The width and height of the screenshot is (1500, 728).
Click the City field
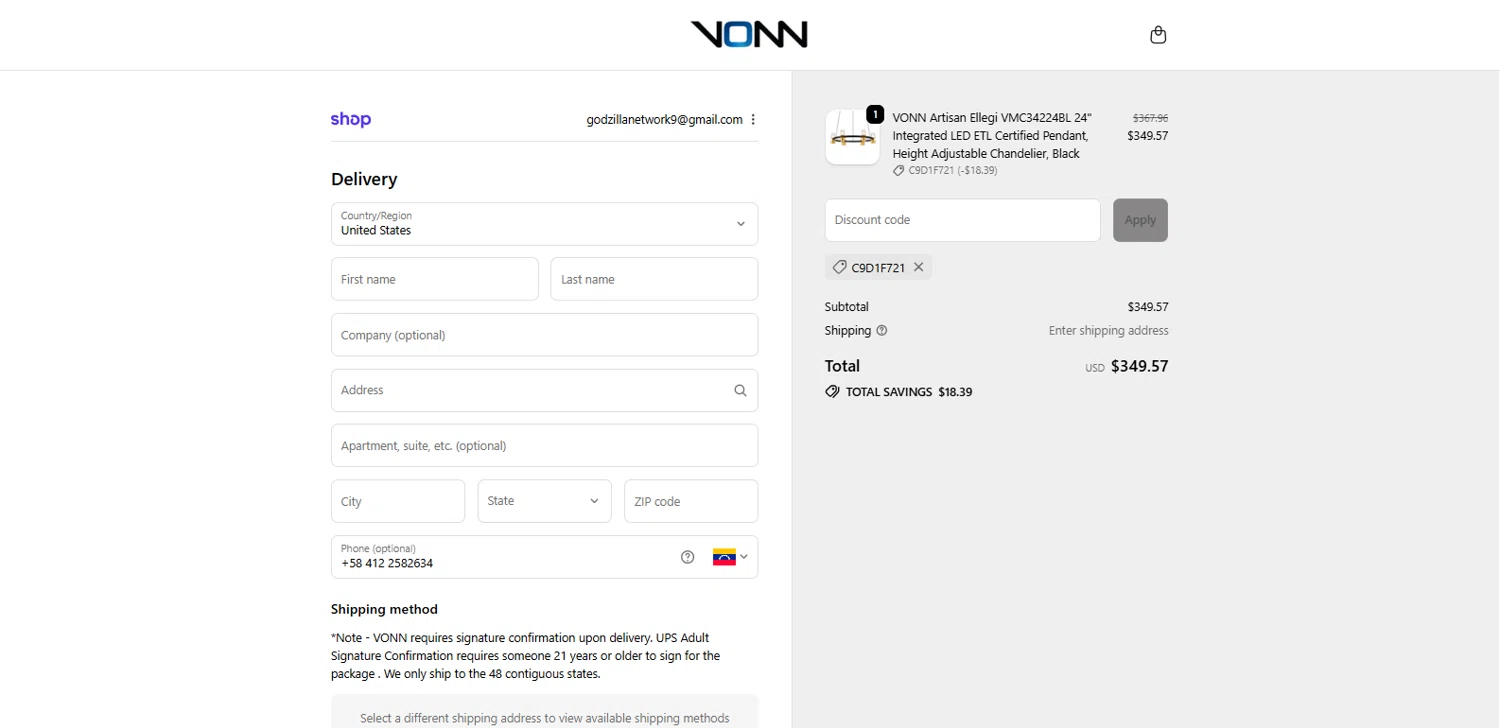[398, 501]
